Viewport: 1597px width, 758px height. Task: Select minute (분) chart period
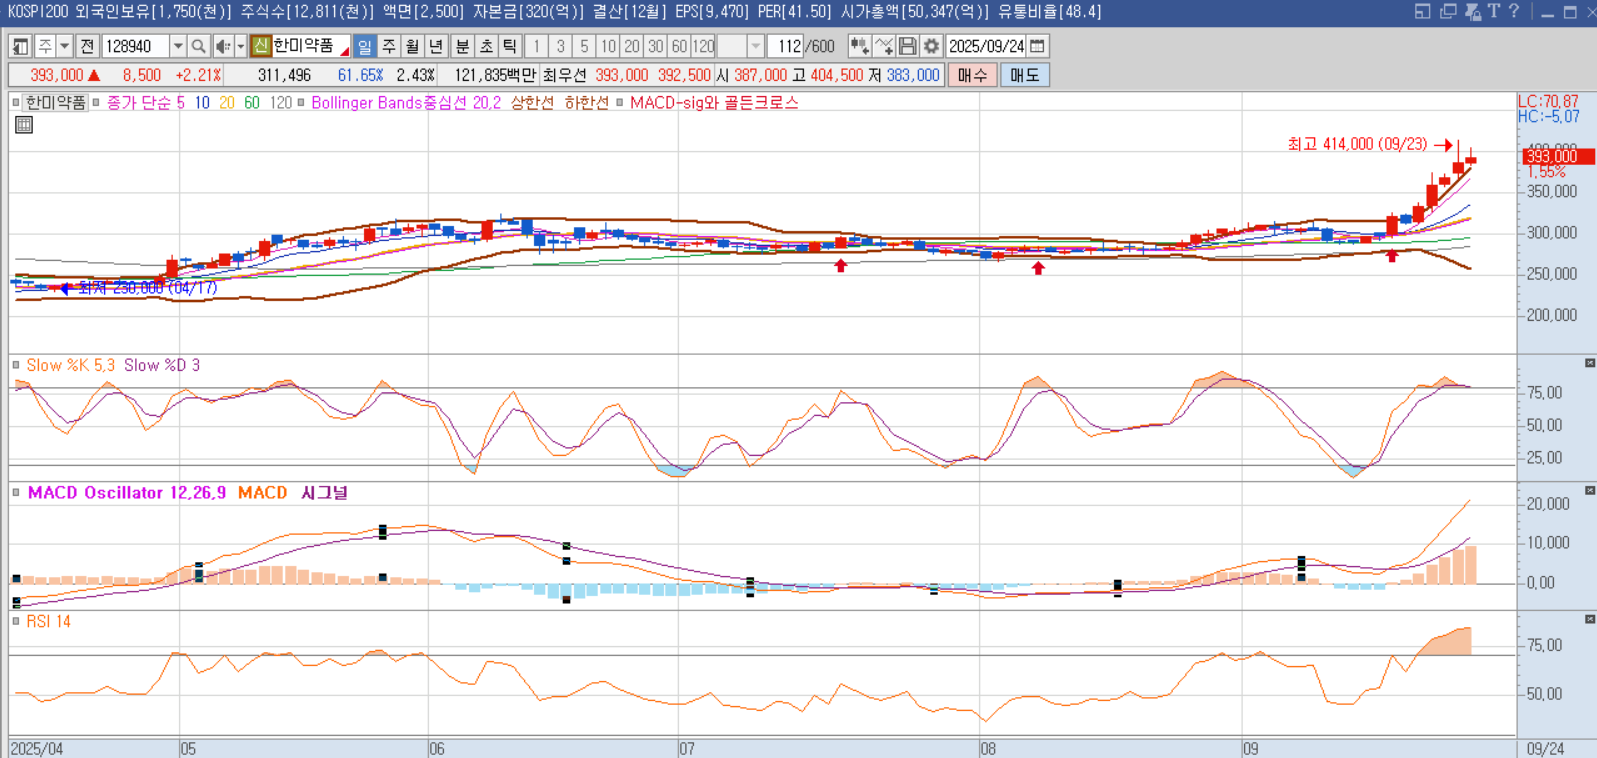click(462, 46)
